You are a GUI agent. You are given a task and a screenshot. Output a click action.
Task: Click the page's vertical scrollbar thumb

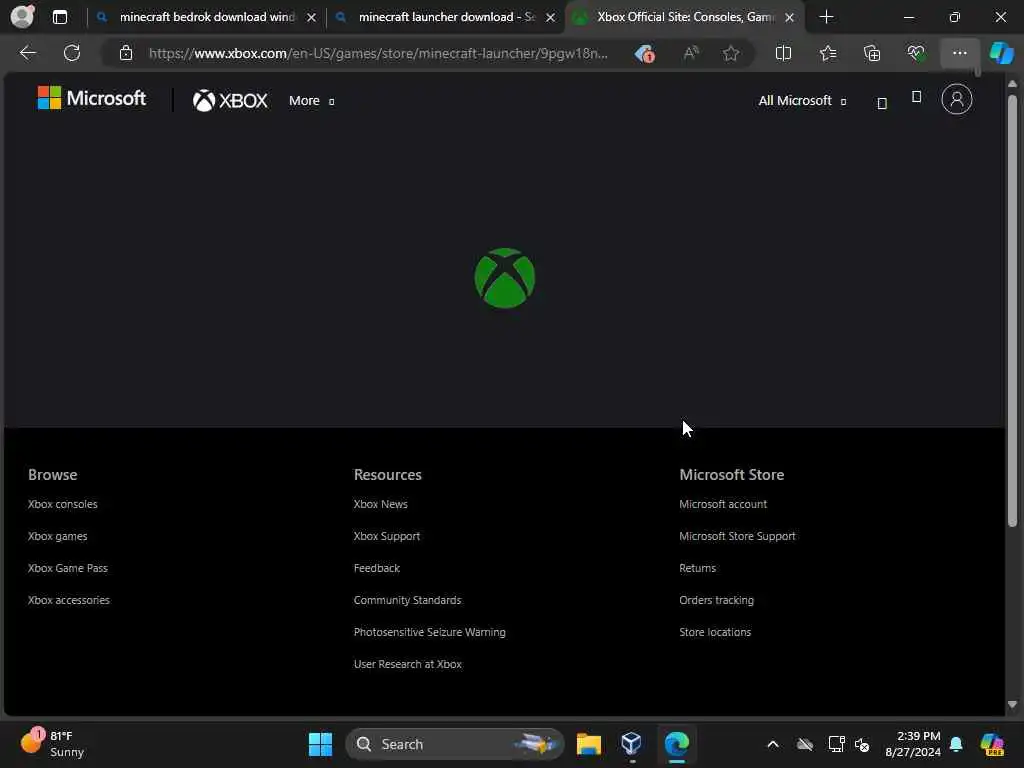pos(1012,310)
